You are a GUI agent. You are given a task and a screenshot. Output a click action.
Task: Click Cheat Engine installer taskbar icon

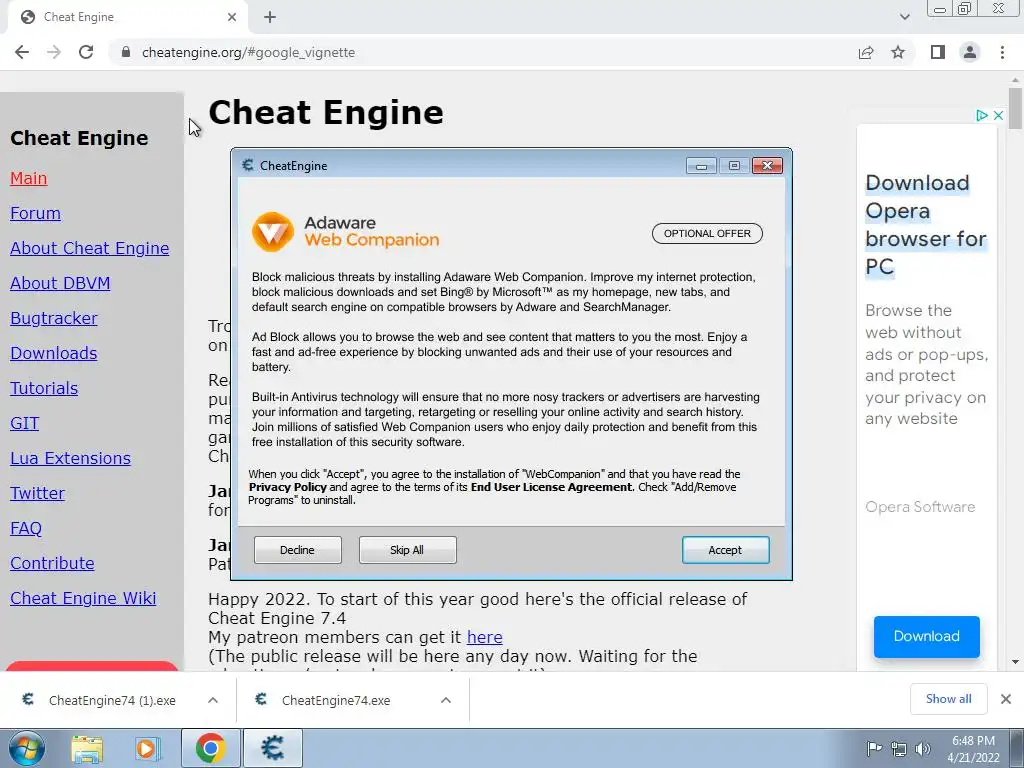[272, 748]
